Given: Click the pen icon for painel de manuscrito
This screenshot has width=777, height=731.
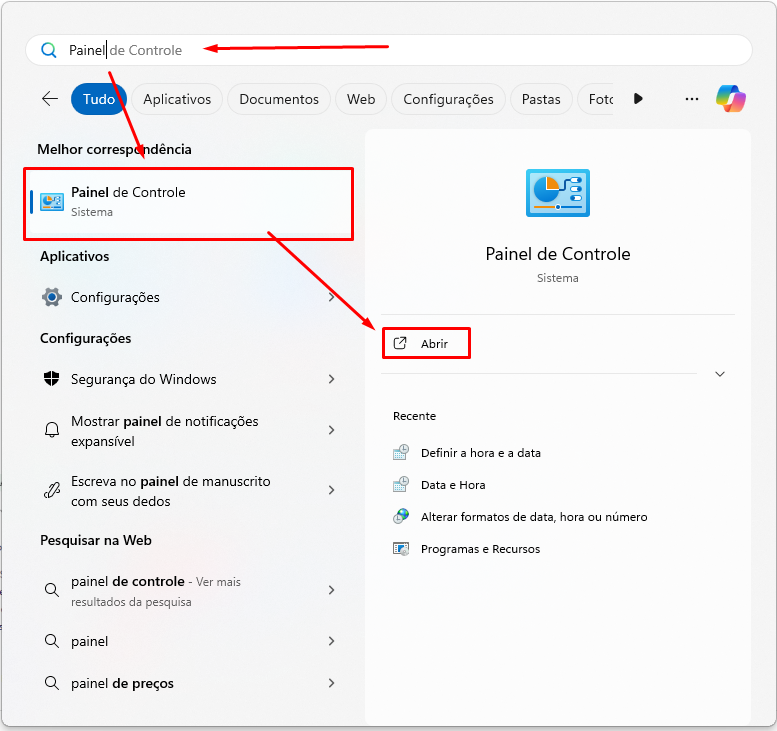Looking at the screenshot, I should pyautogui.click(x=52, y=490).
